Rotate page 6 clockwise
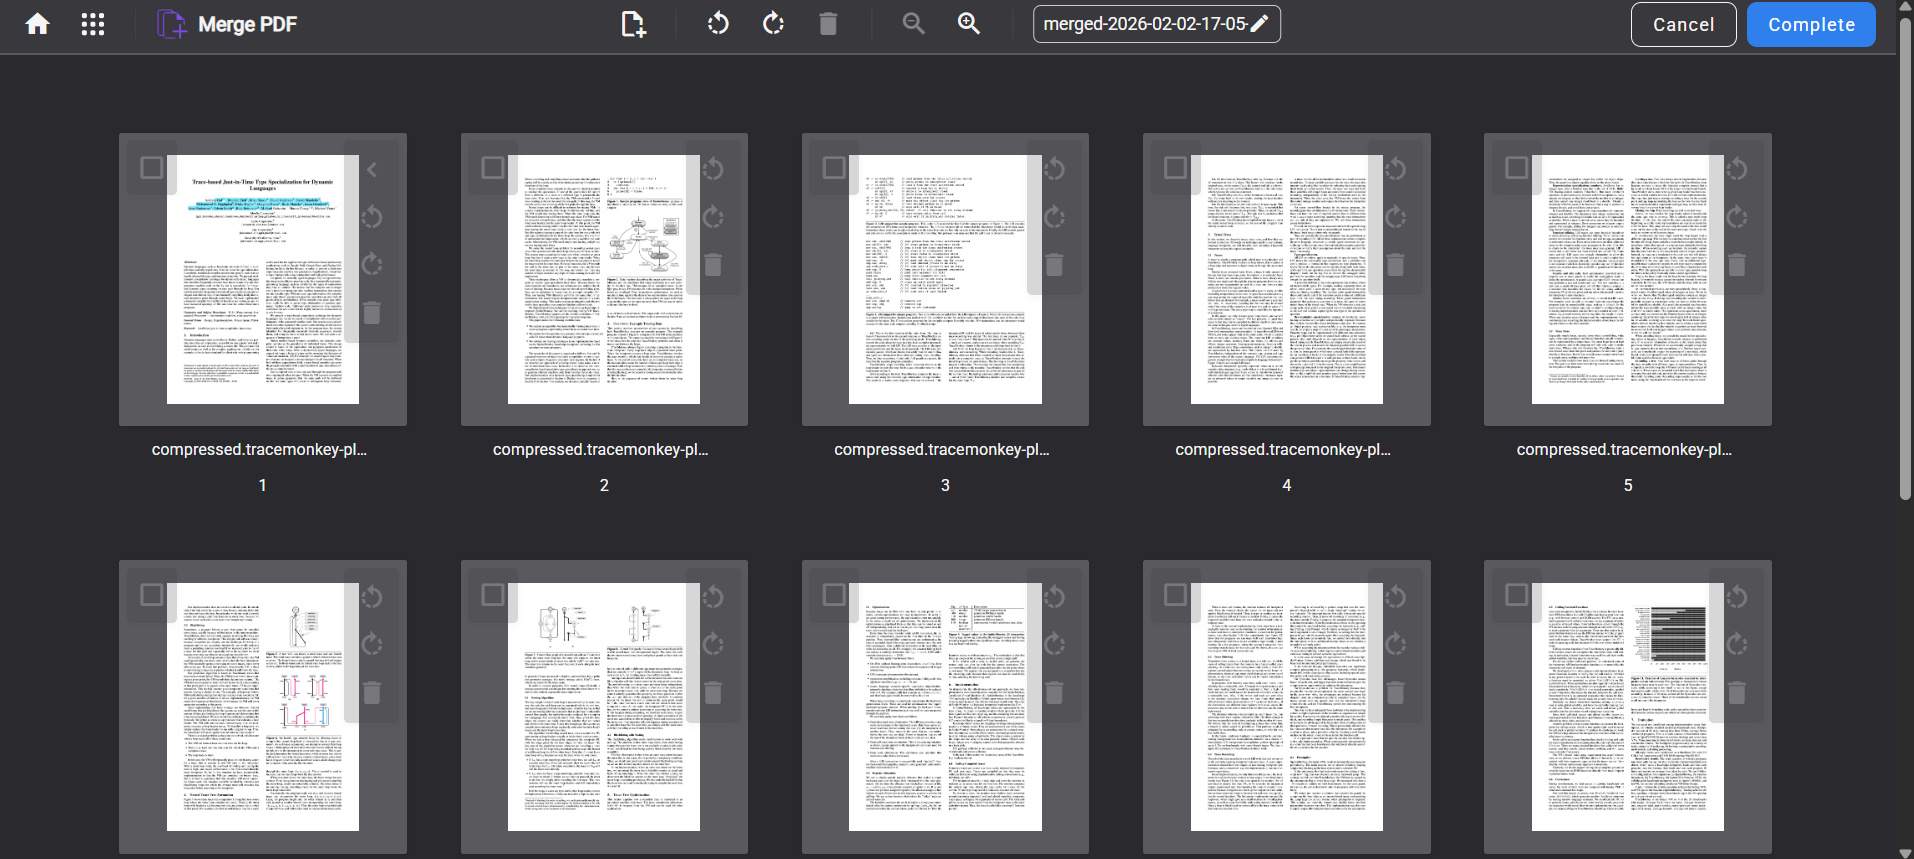1914x859 pixels. [x=372, y=644]
